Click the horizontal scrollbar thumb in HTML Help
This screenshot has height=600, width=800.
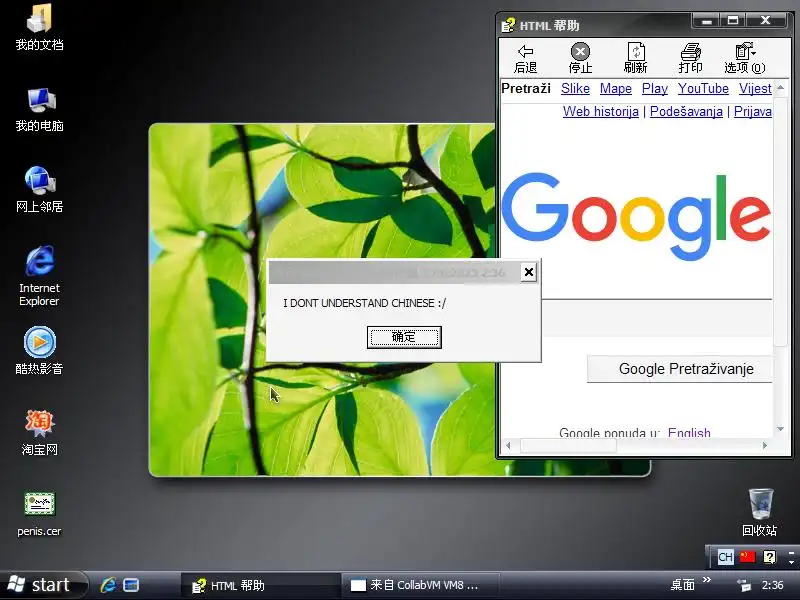pos(568,445)
